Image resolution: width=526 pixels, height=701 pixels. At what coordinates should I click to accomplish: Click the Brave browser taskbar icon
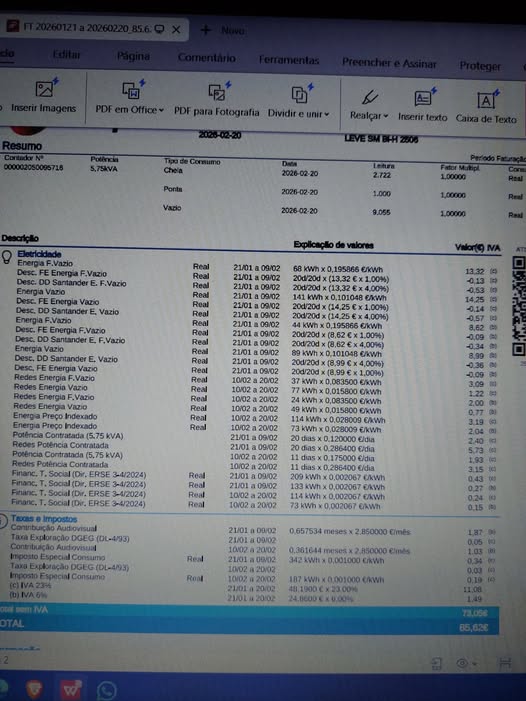(x=34, y=689)
